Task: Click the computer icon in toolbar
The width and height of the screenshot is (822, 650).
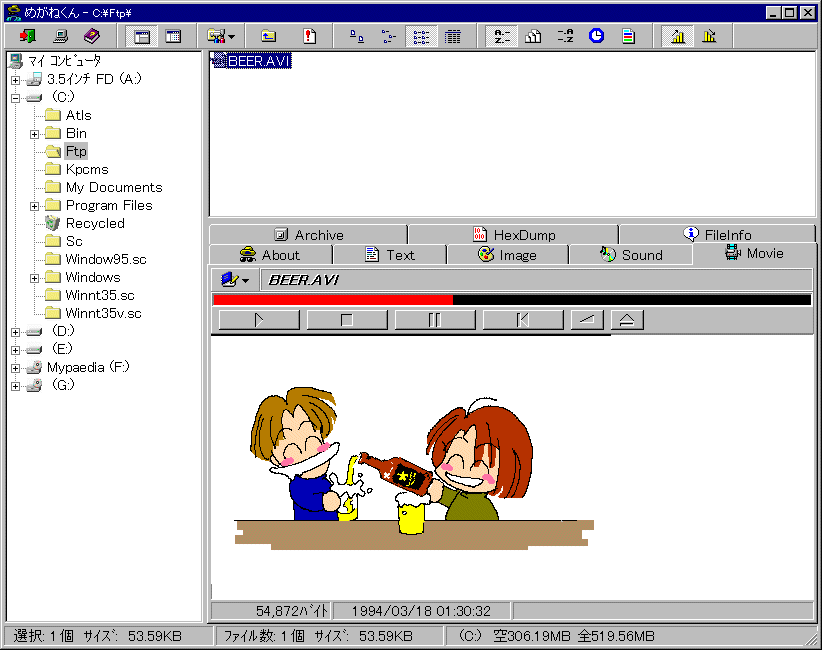Action: 60,36
